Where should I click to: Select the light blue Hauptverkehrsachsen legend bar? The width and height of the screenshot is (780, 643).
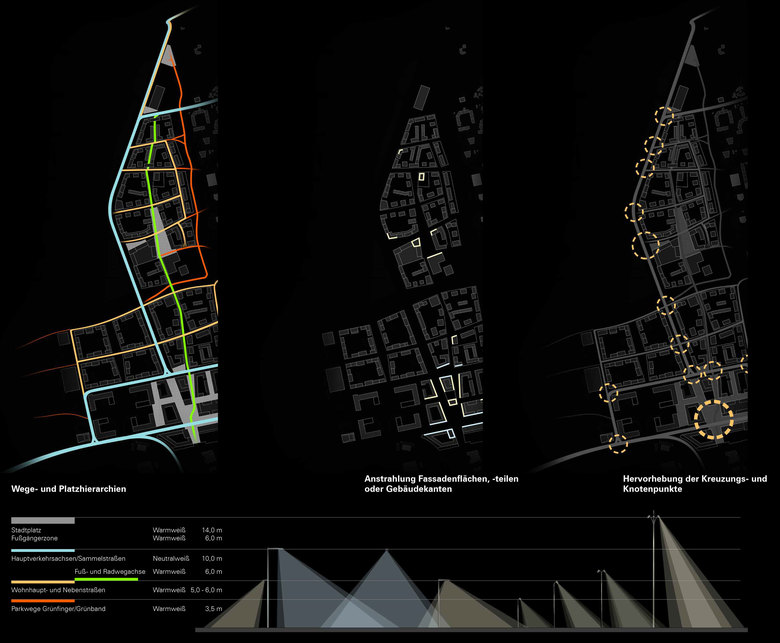click(x=42, y=550)
